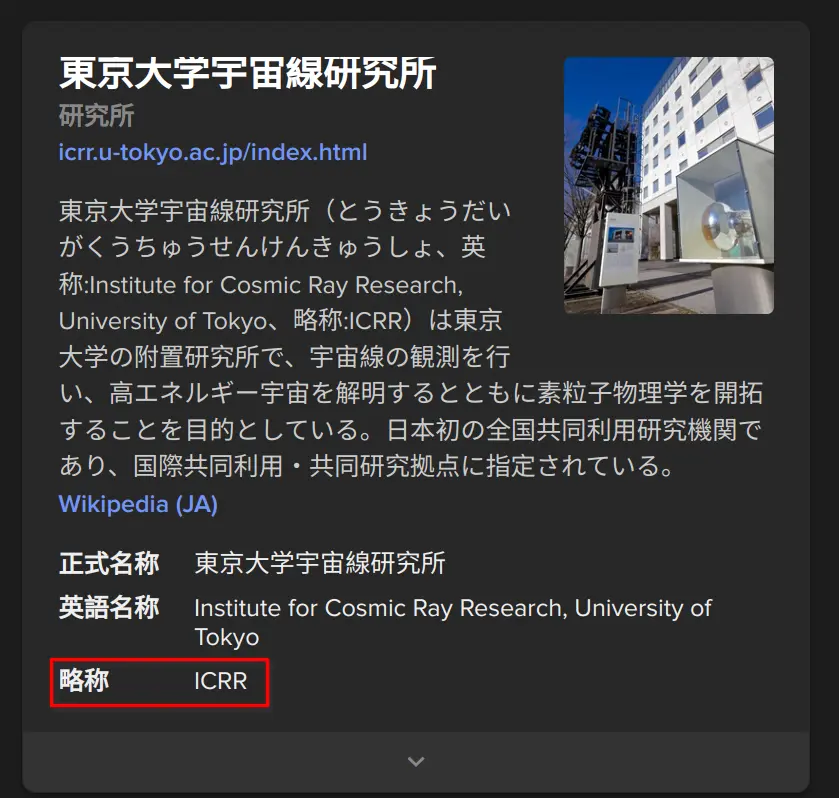Click the 東京大学宇宙線研究所 value beside 正式名称
839x798 pixels.
pos(320,563)
